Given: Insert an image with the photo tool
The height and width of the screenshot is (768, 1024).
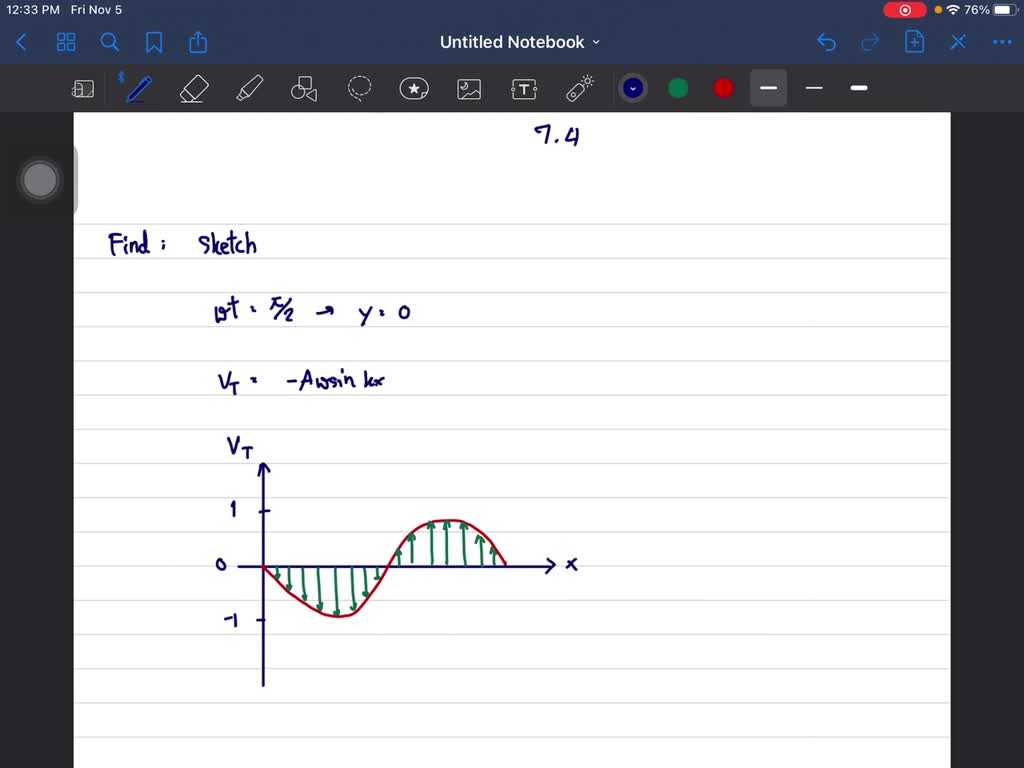Looking at the screenshot, I should (x=469, y=88).
